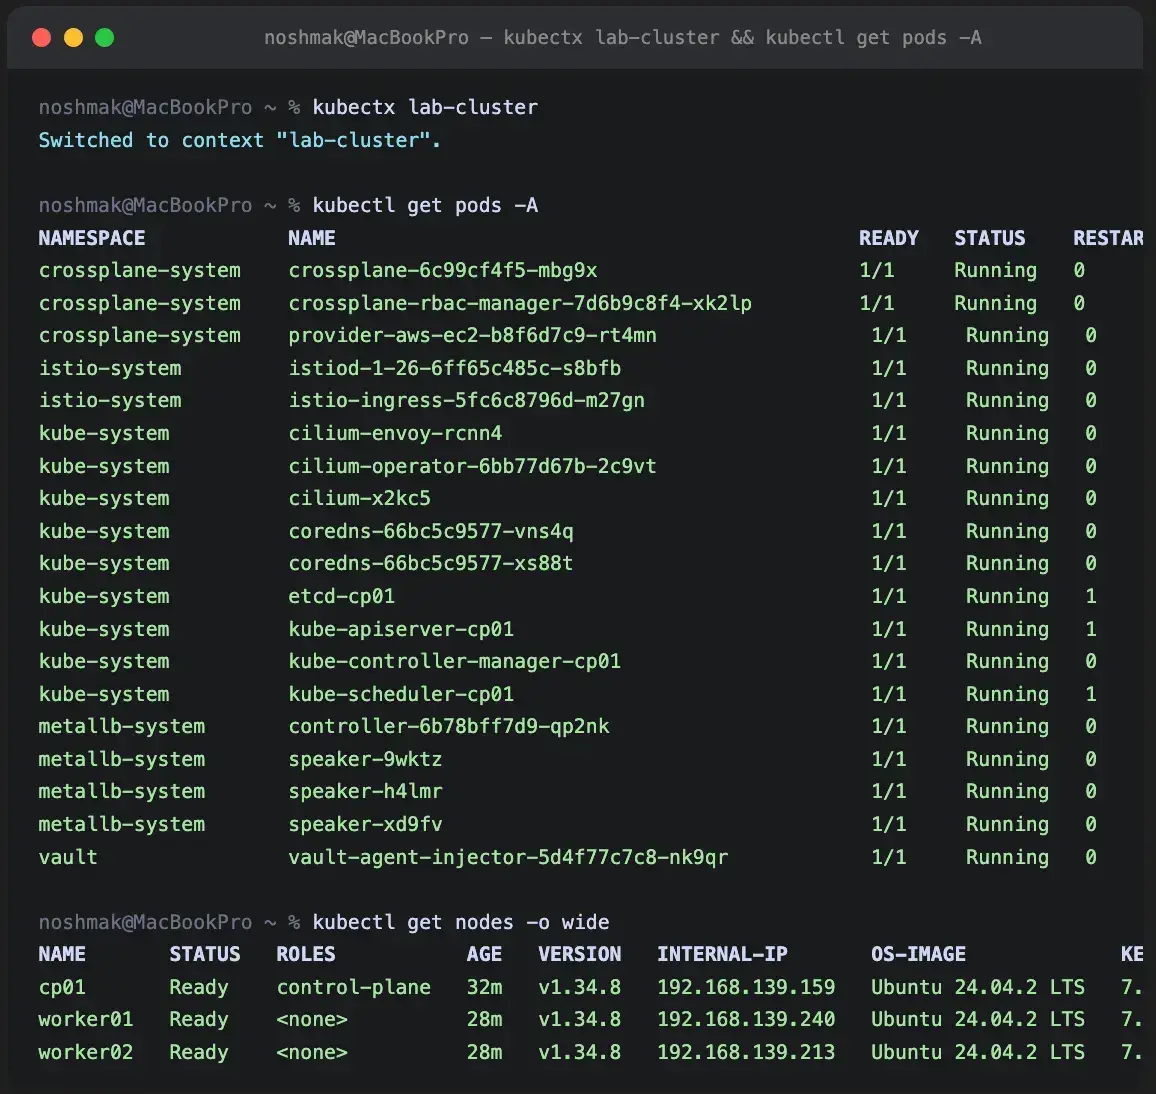
Task: Click pod name istiod-1-26-6ff65c485c-s8bfb
Action: coord(454,368)
